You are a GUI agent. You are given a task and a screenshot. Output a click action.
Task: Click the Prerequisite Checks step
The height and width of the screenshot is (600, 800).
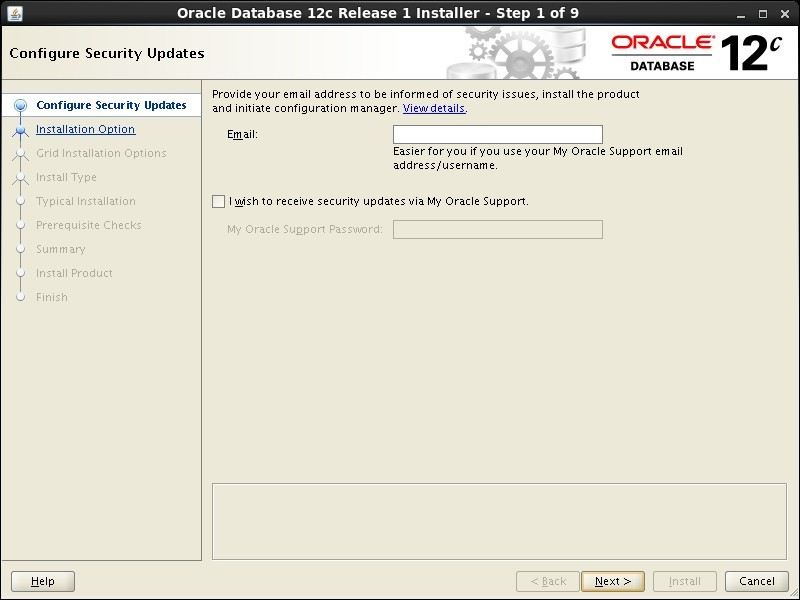88,225
